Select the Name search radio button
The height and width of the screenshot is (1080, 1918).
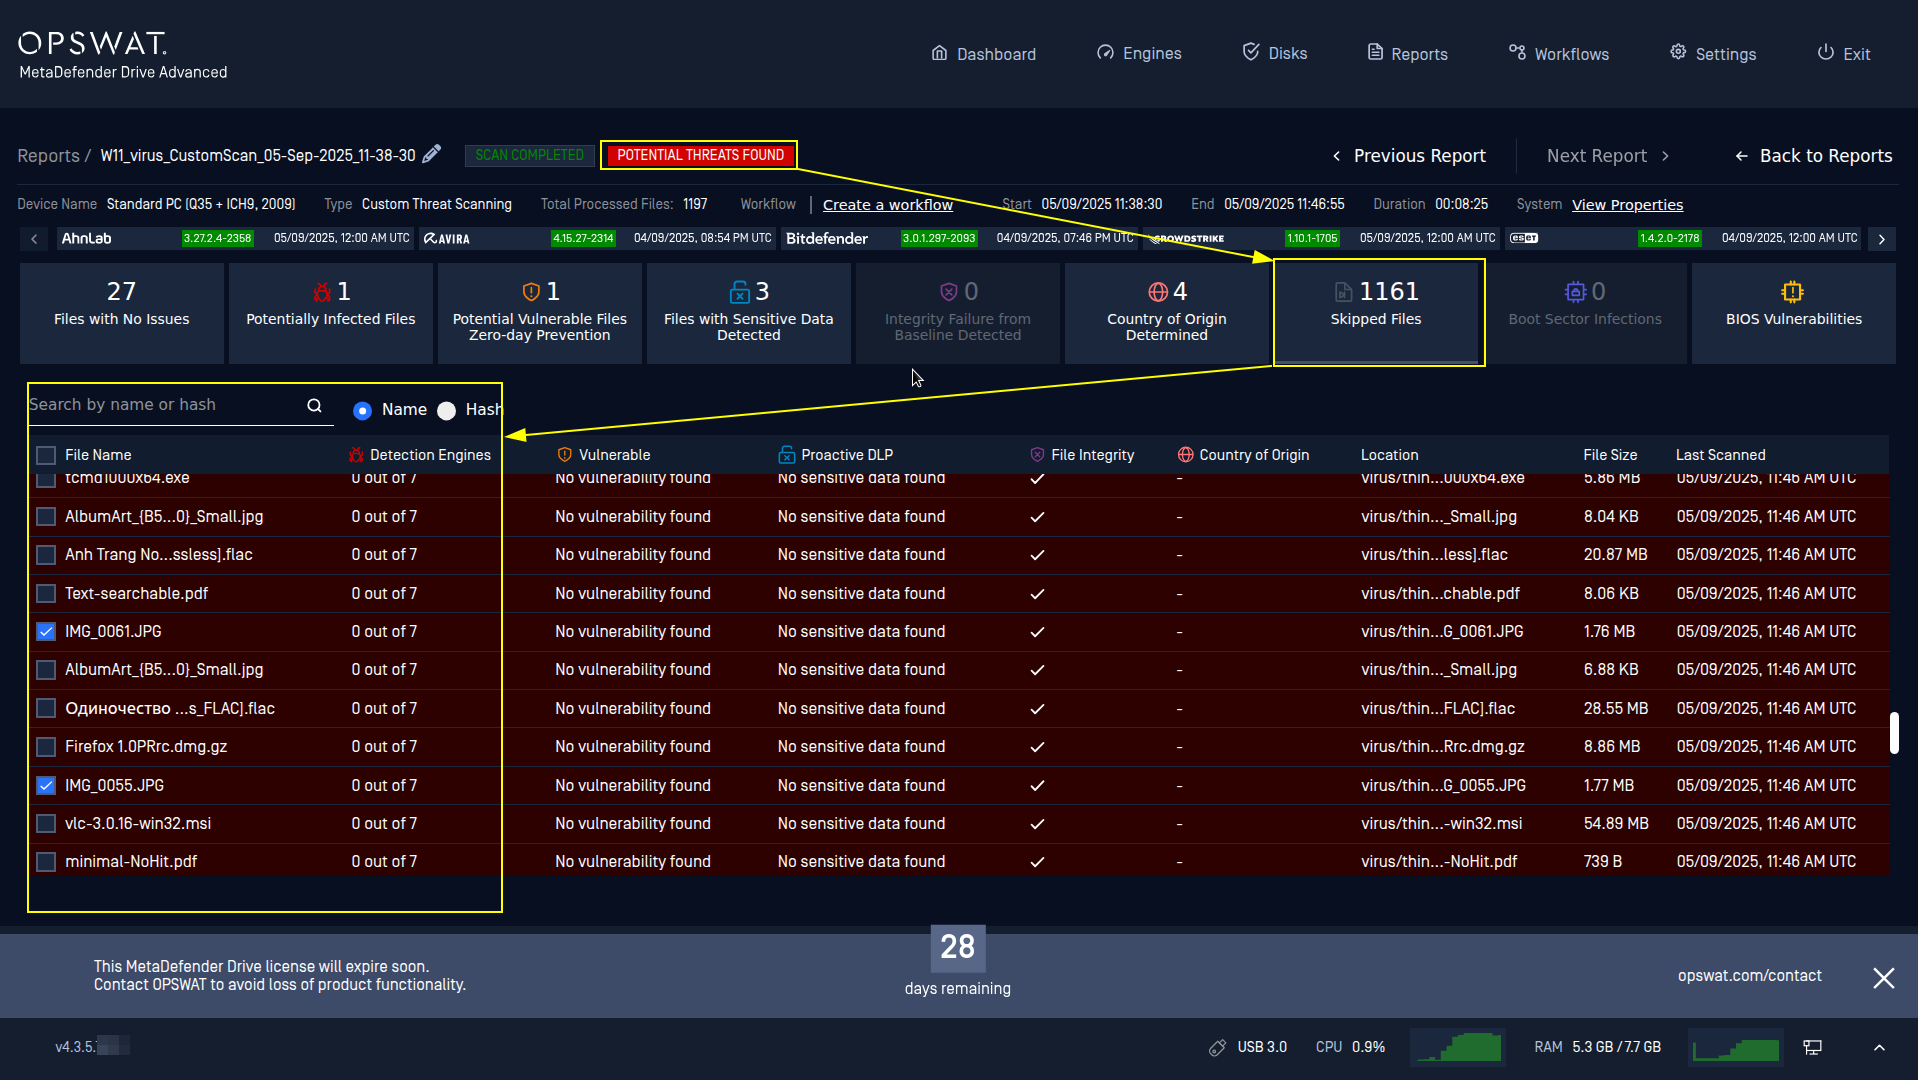[362, 411]
